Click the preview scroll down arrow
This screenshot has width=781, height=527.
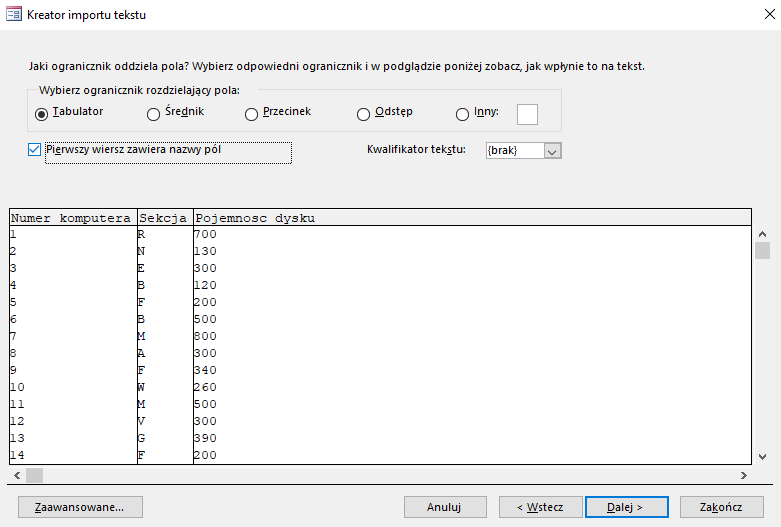pyautogui.click(x=762, y=456)
